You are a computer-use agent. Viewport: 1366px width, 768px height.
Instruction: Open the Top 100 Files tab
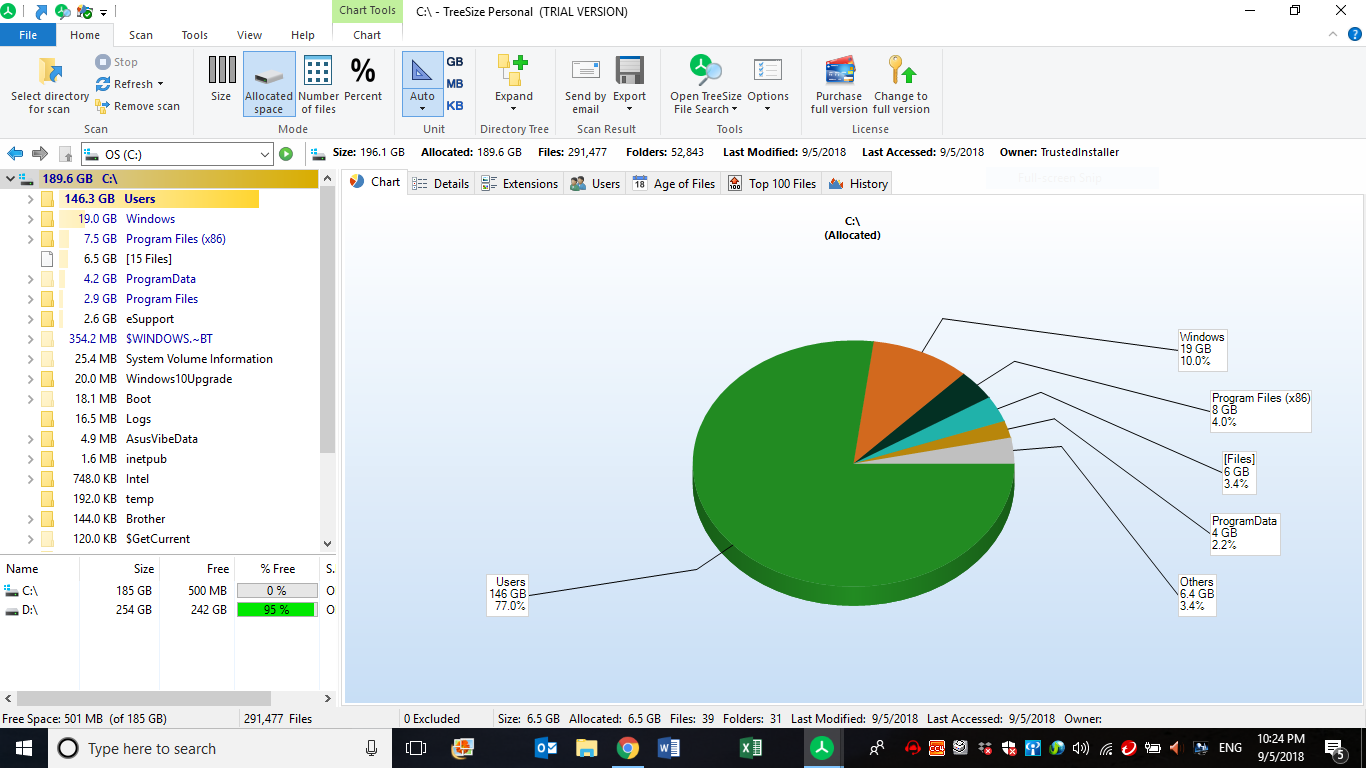coord(772,183)
